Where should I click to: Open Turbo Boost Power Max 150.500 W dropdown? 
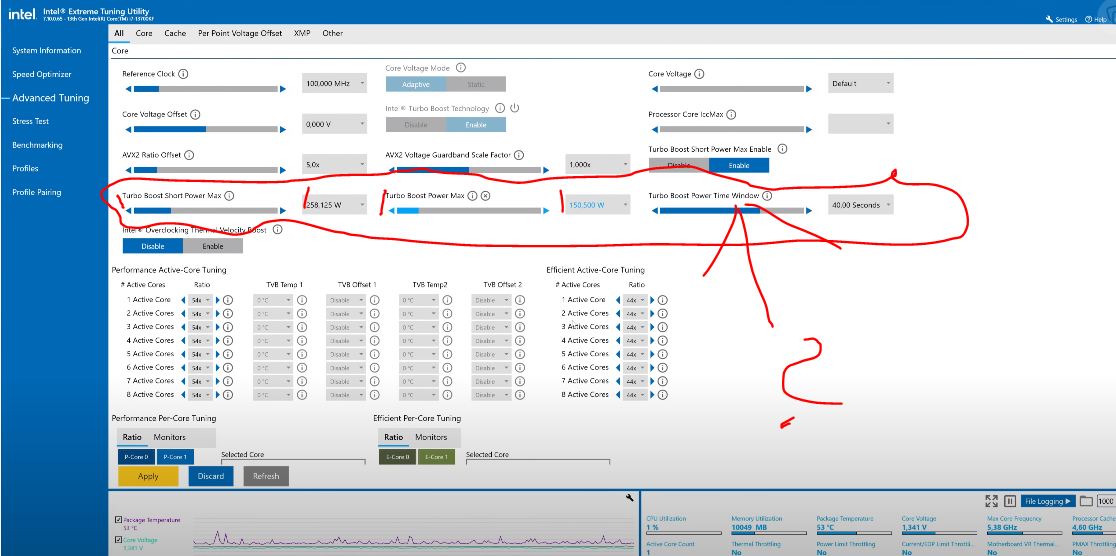pos(598,205)
